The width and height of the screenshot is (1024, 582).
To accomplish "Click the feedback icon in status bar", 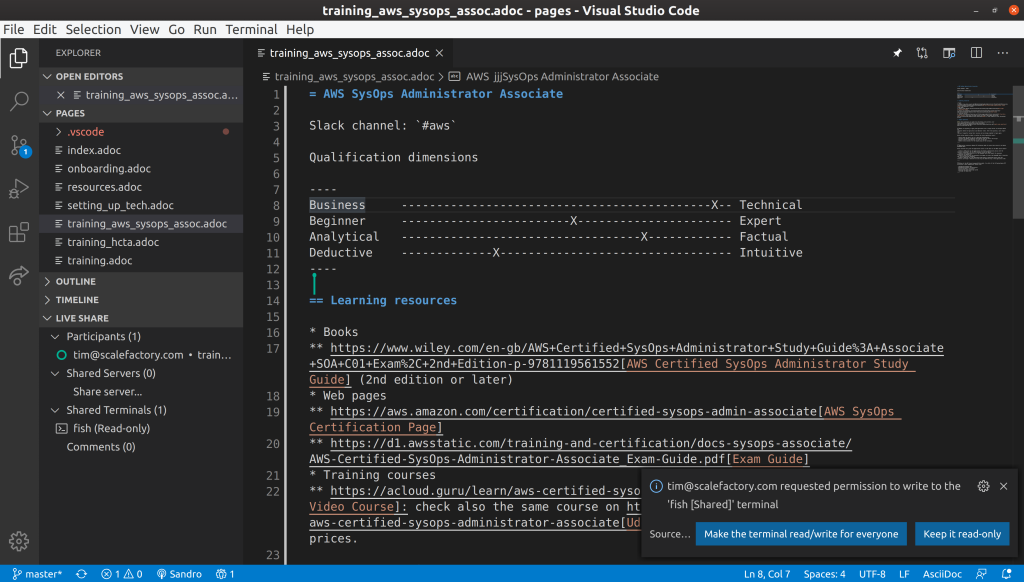I will pos(981,574).
